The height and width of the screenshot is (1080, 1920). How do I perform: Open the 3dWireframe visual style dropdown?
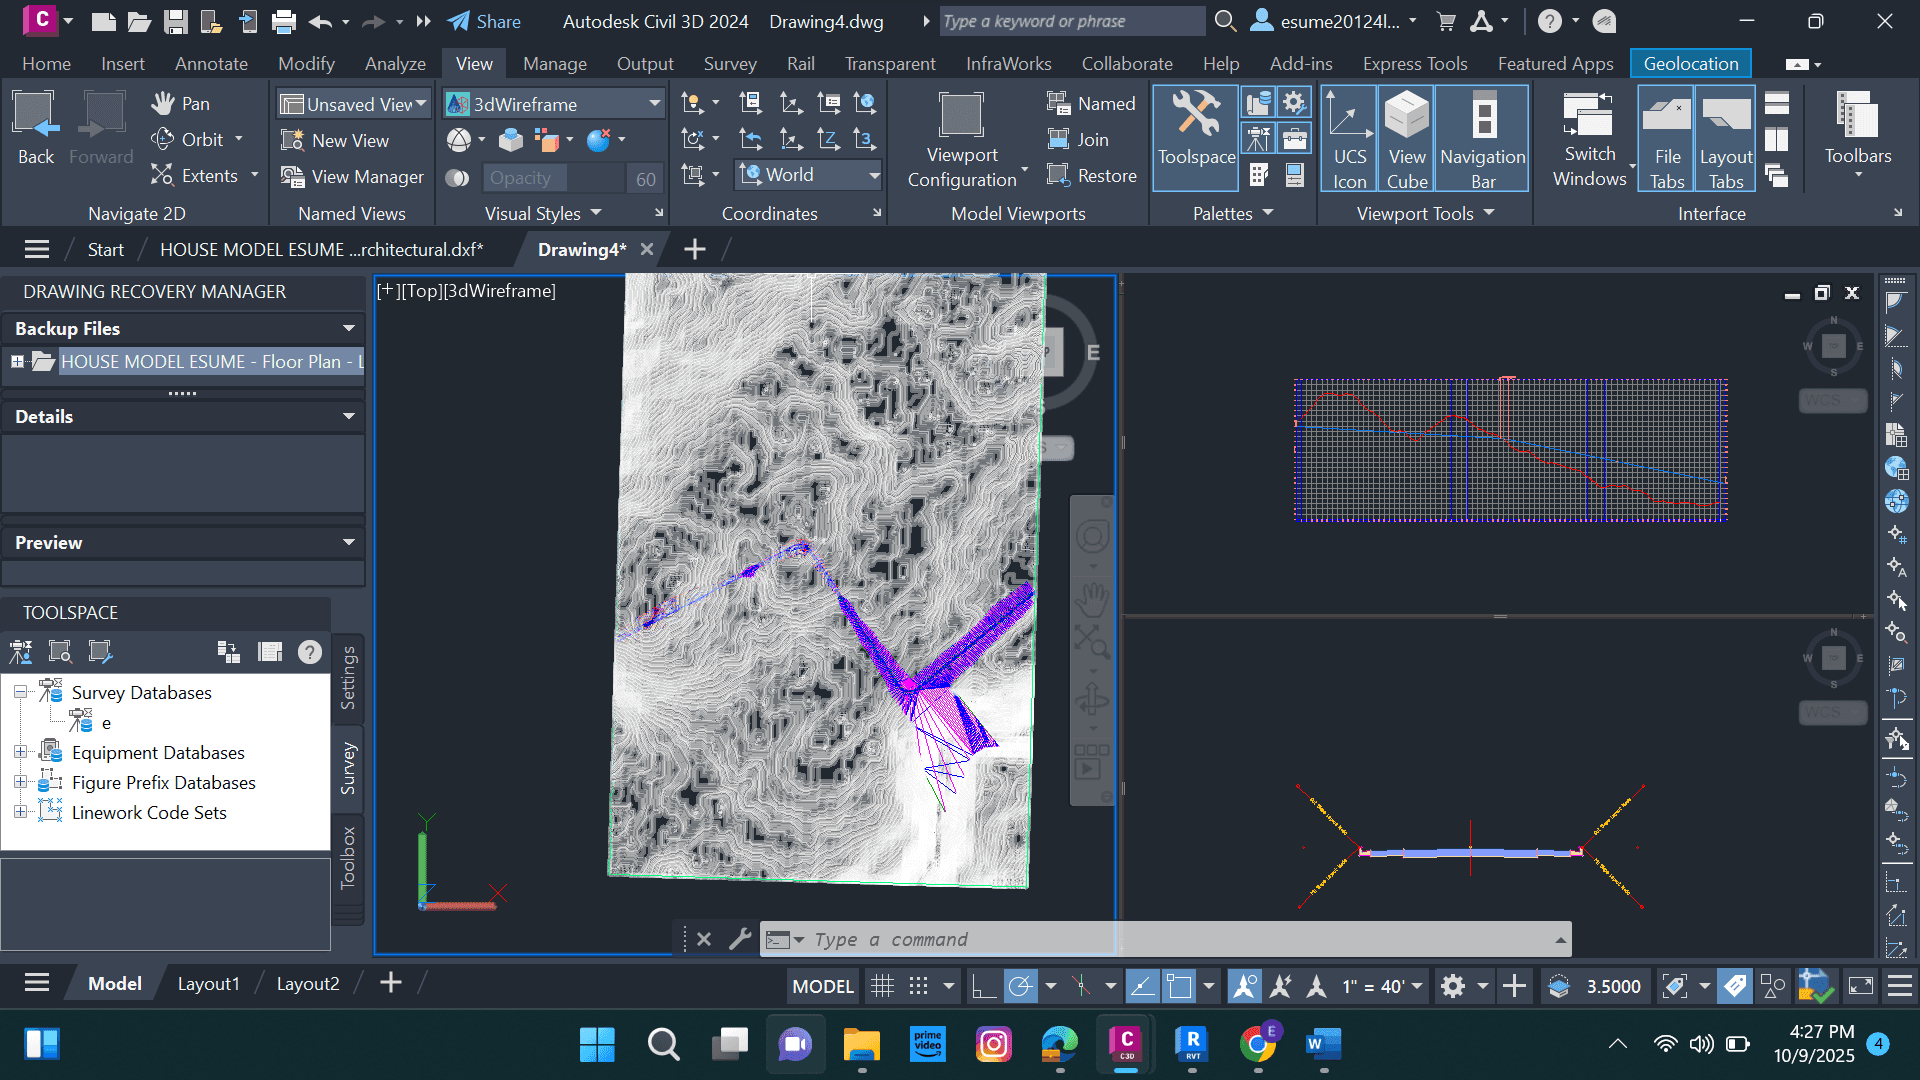click(x=654, y=104)
